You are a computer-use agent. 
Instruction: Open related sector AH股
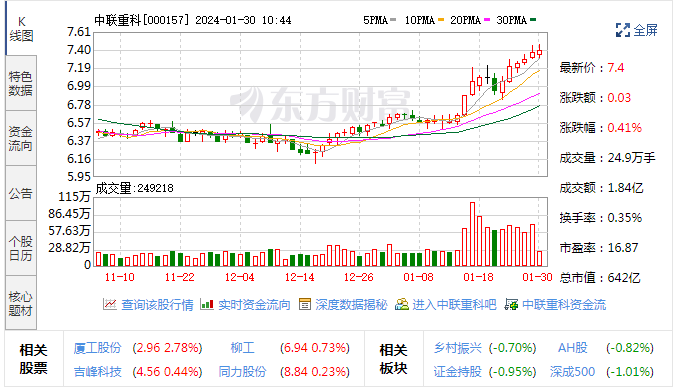click(x=573, y=348)
